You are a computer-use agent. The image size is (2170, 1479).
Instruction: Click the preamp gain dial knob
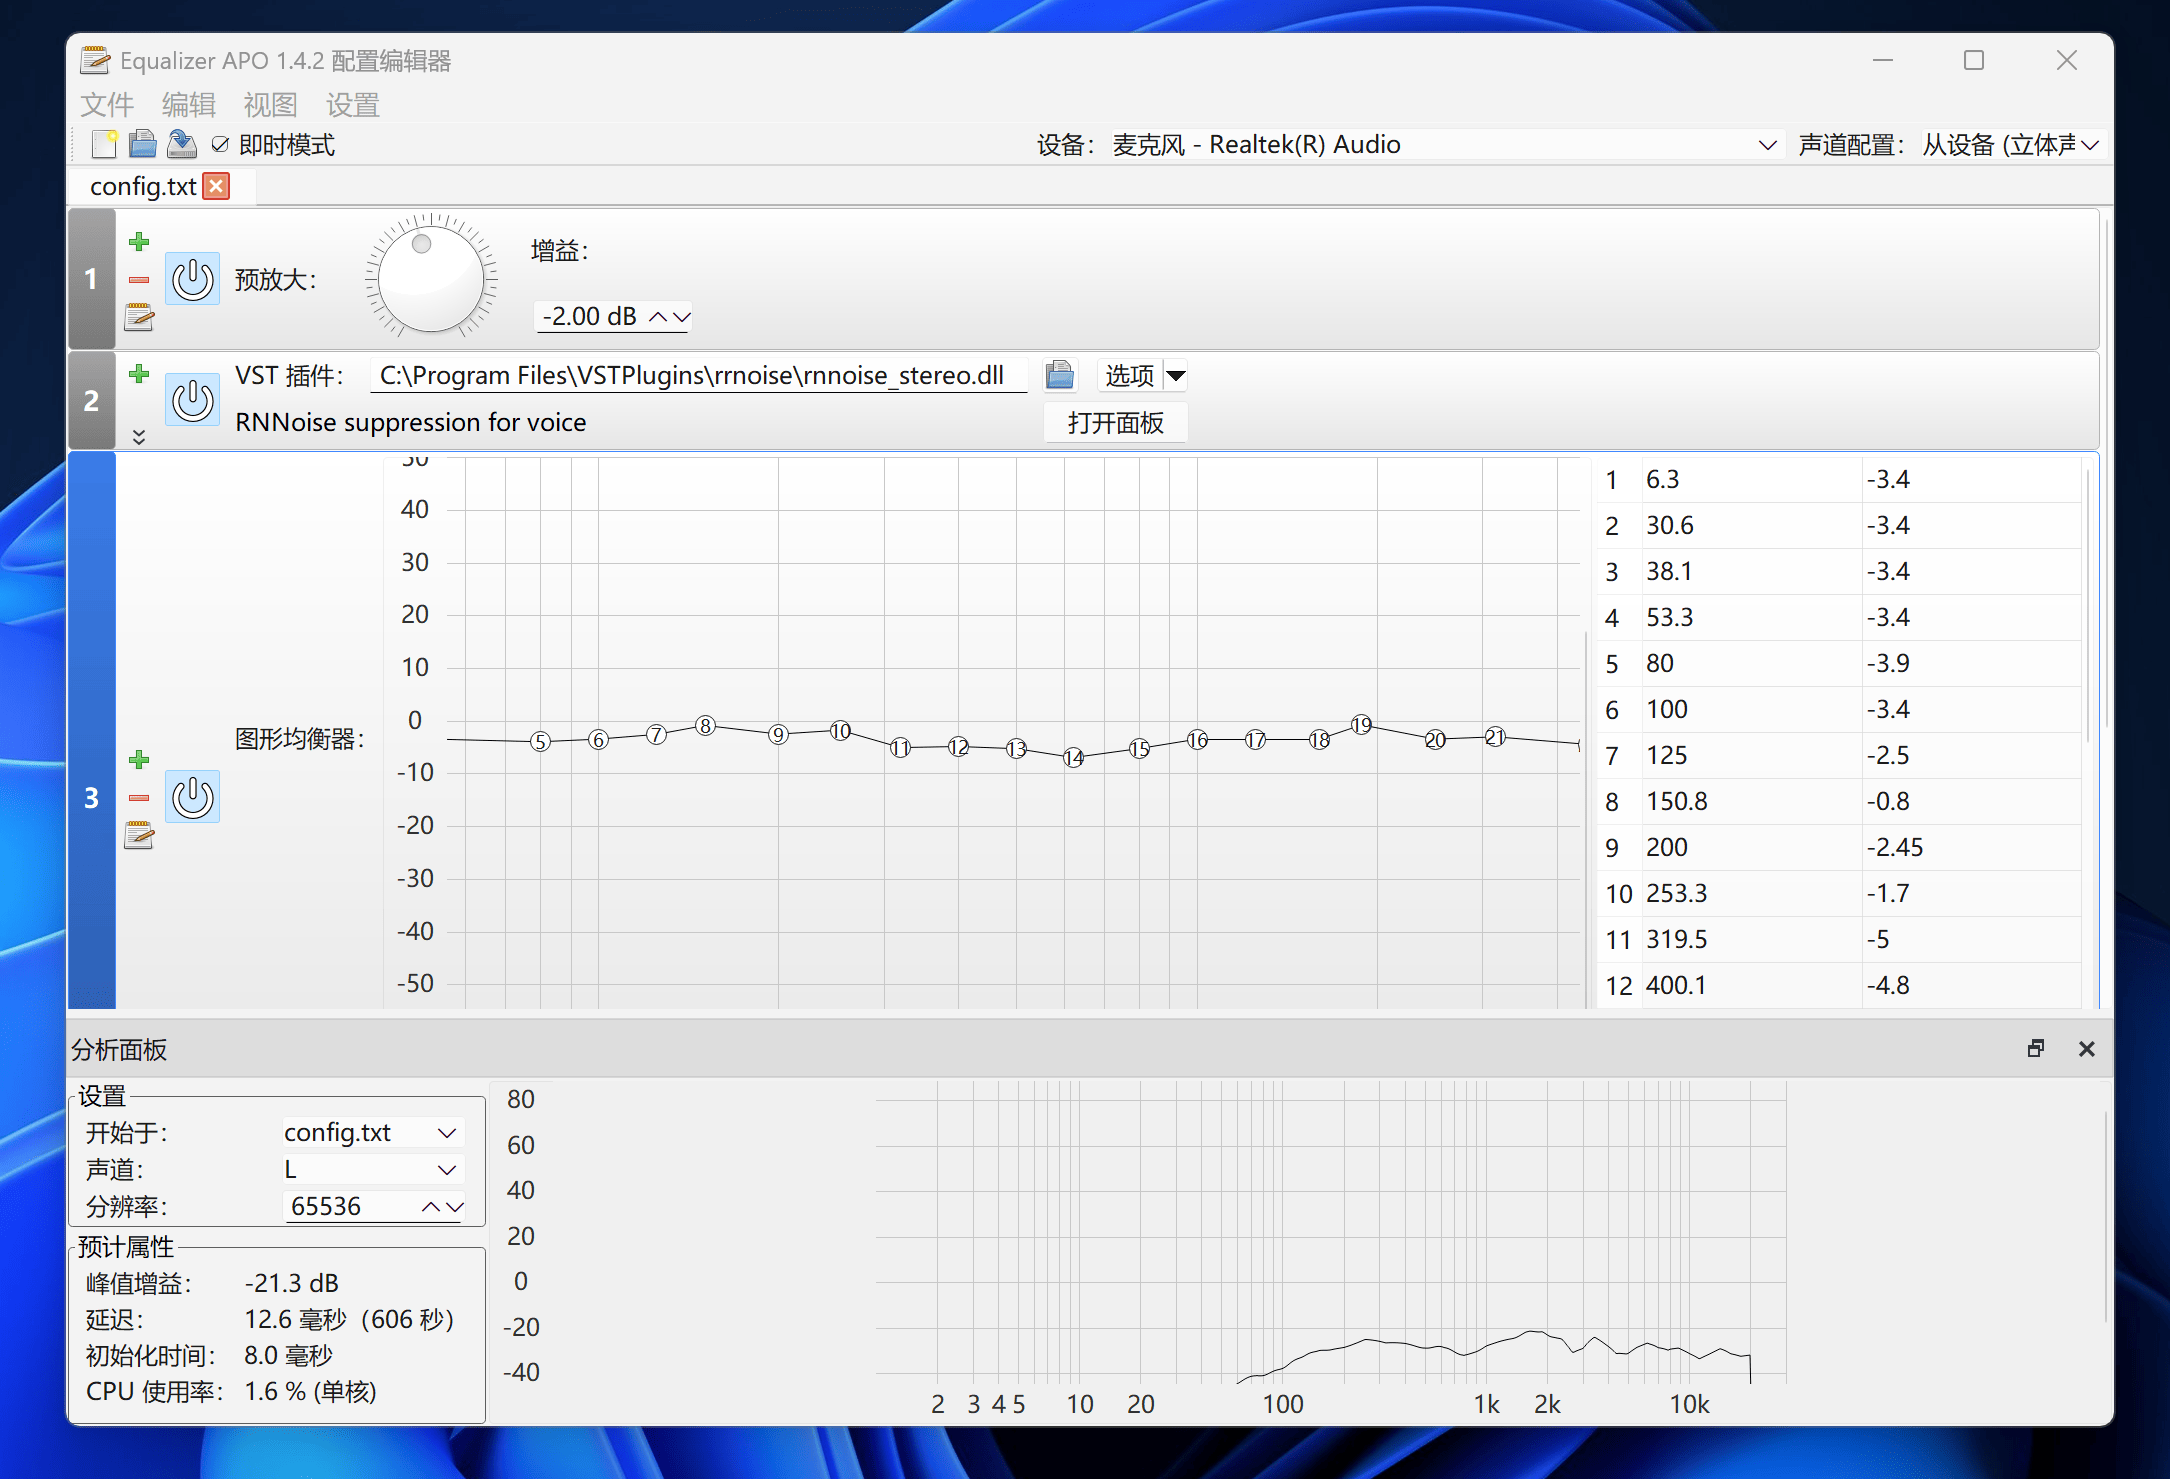431,277
